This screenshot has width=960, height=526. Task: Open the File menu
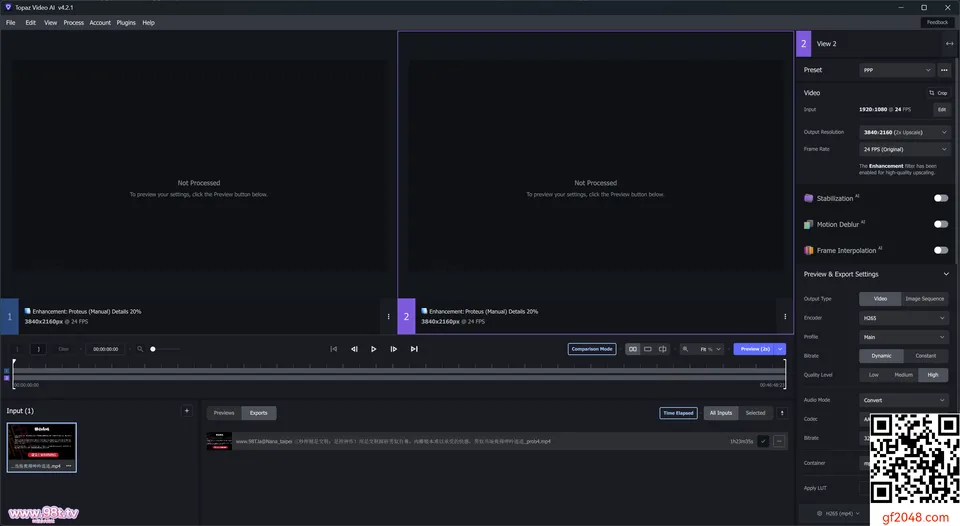(10, 23)
